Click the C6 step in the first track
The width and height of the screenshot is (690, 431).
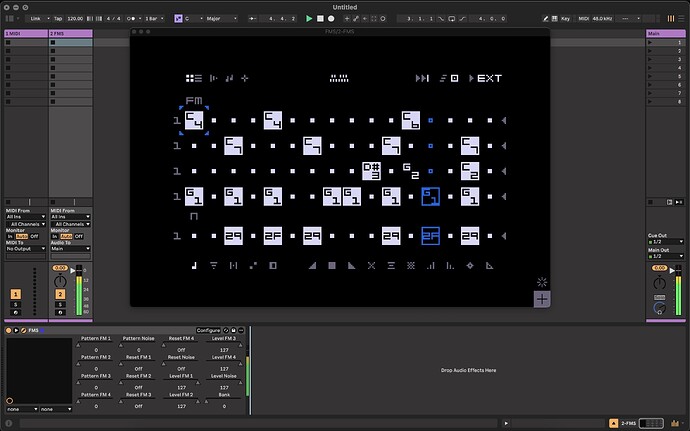[411, 120]
